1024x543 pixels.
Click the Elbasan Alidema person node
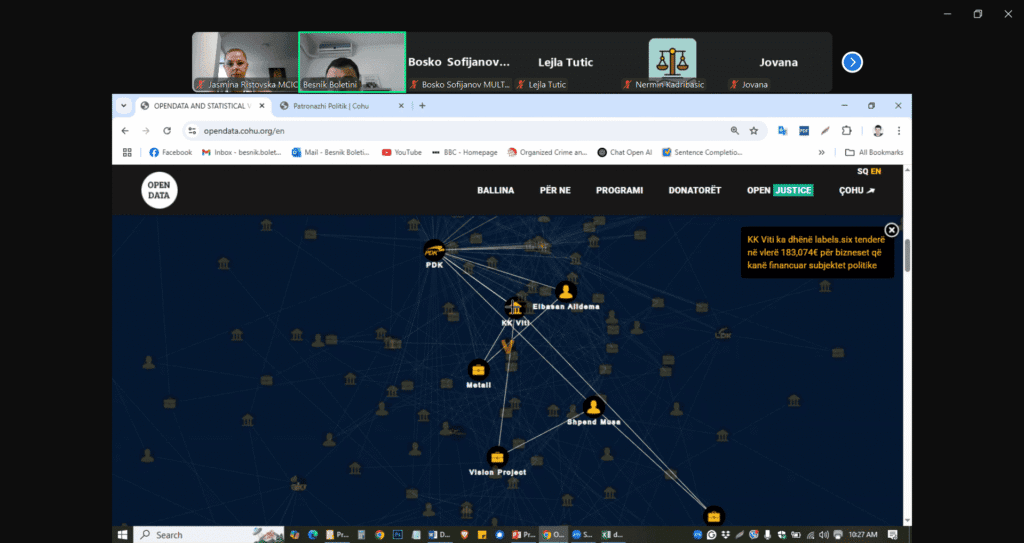pos(566,292)
